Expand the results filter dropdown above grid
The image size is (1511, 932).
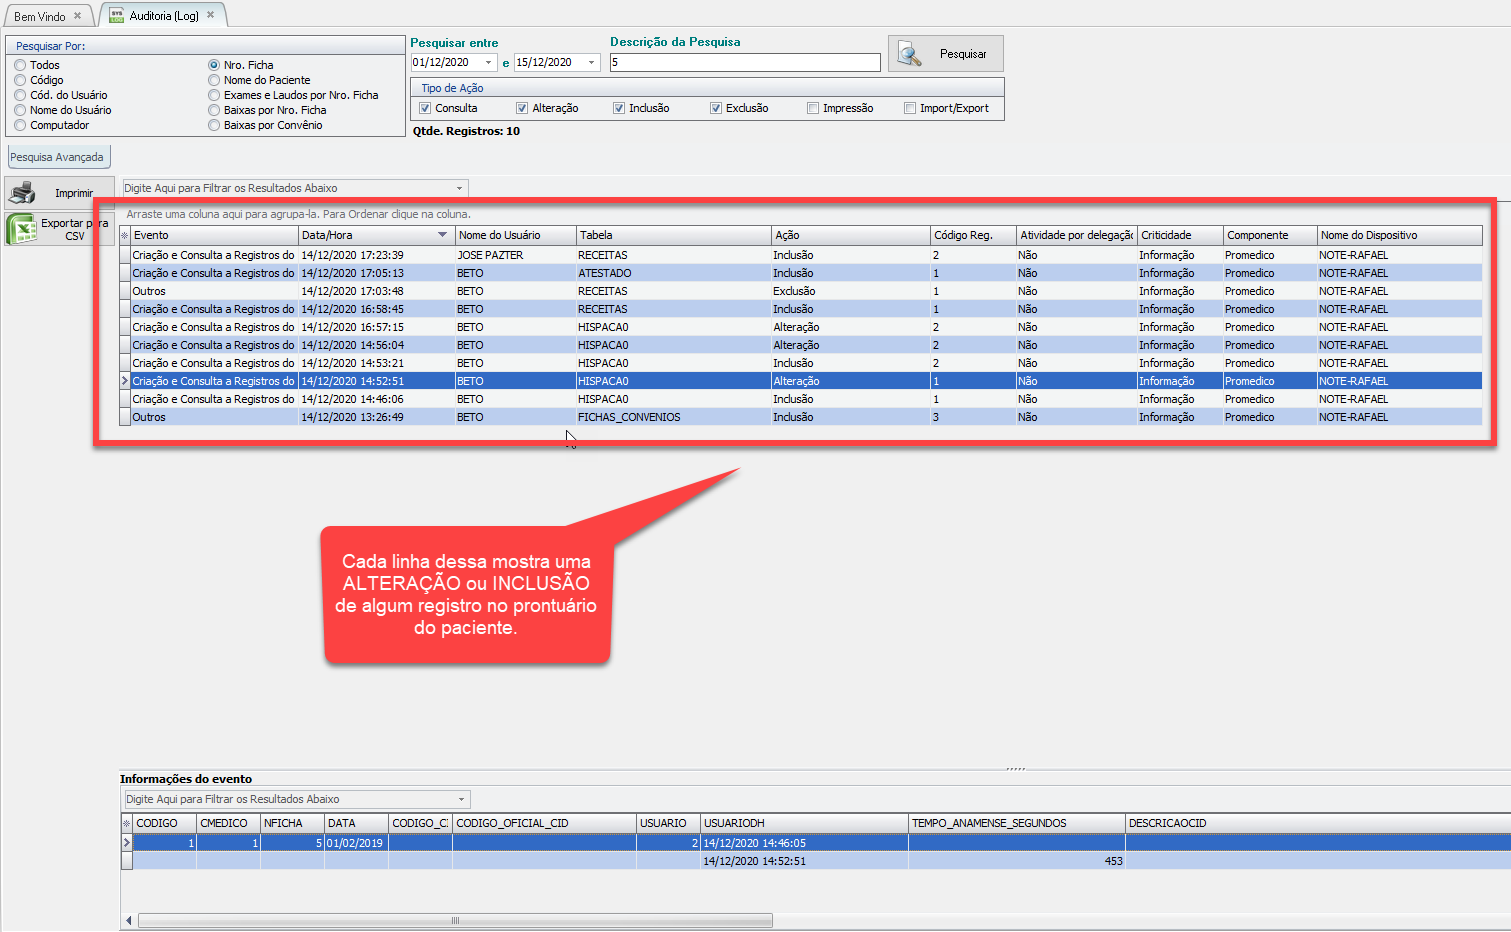[x=459, y=188]
